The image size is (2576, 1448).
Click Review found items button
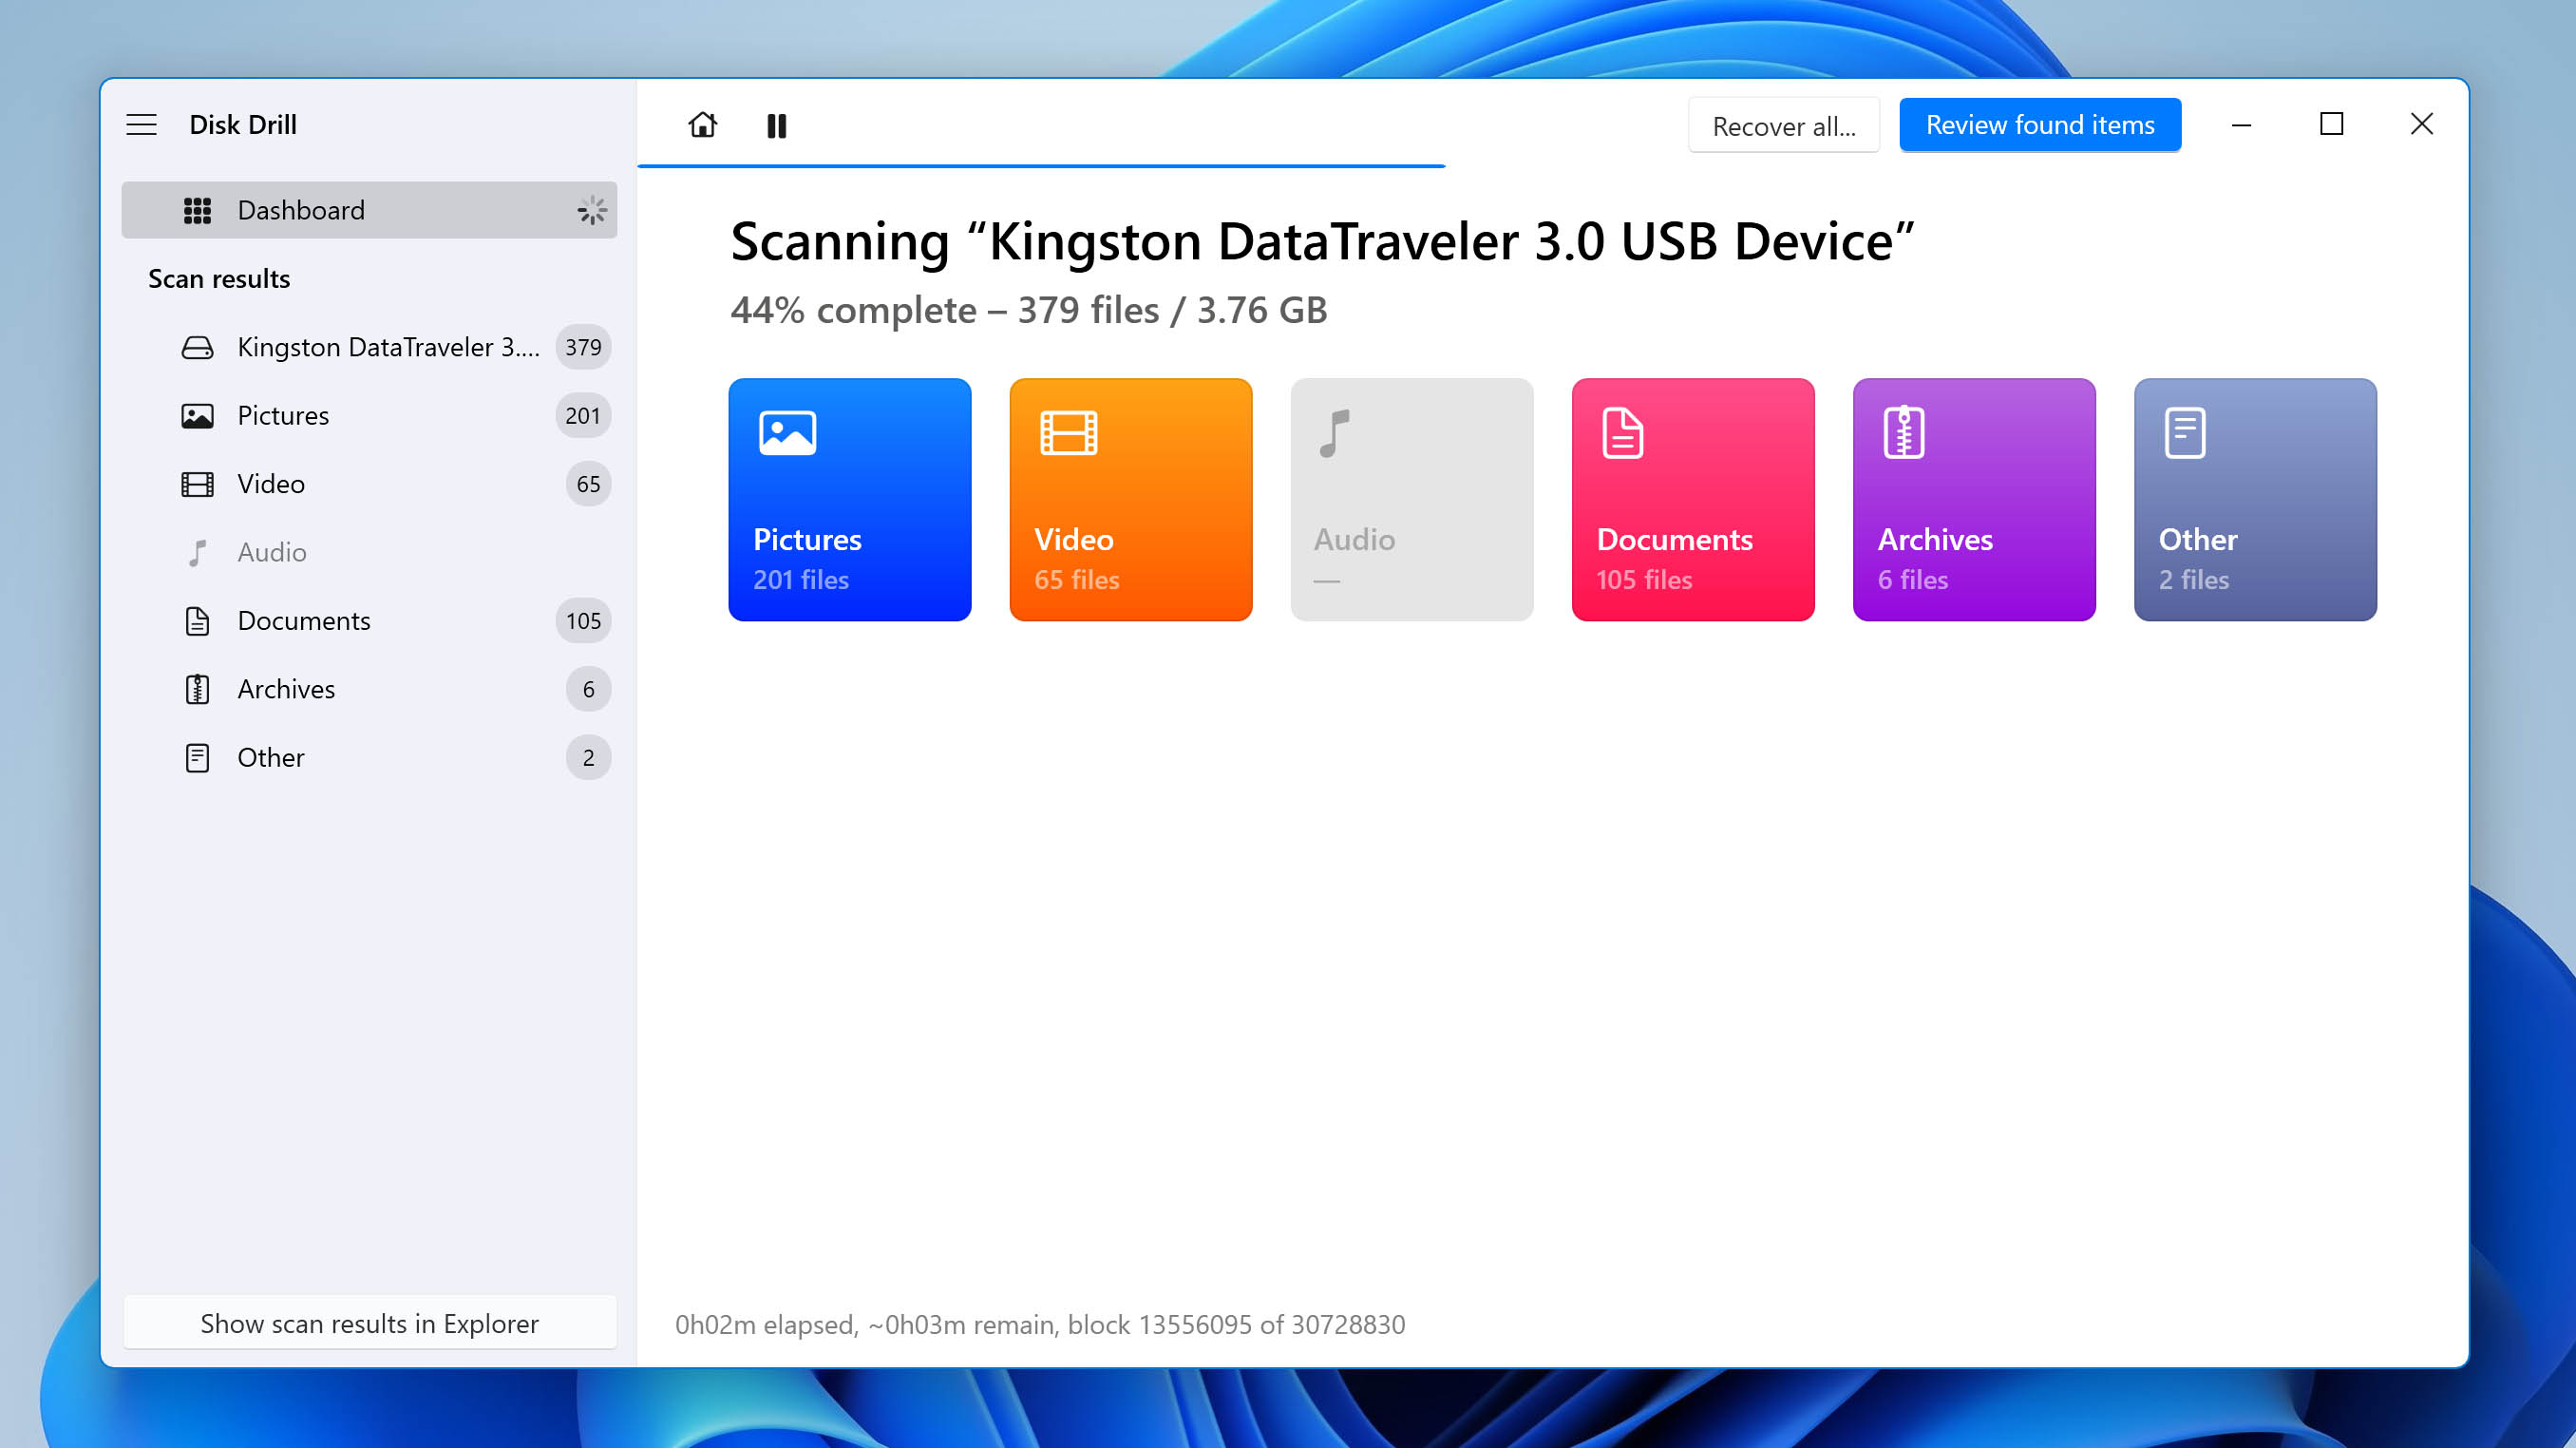point(2039,125)
